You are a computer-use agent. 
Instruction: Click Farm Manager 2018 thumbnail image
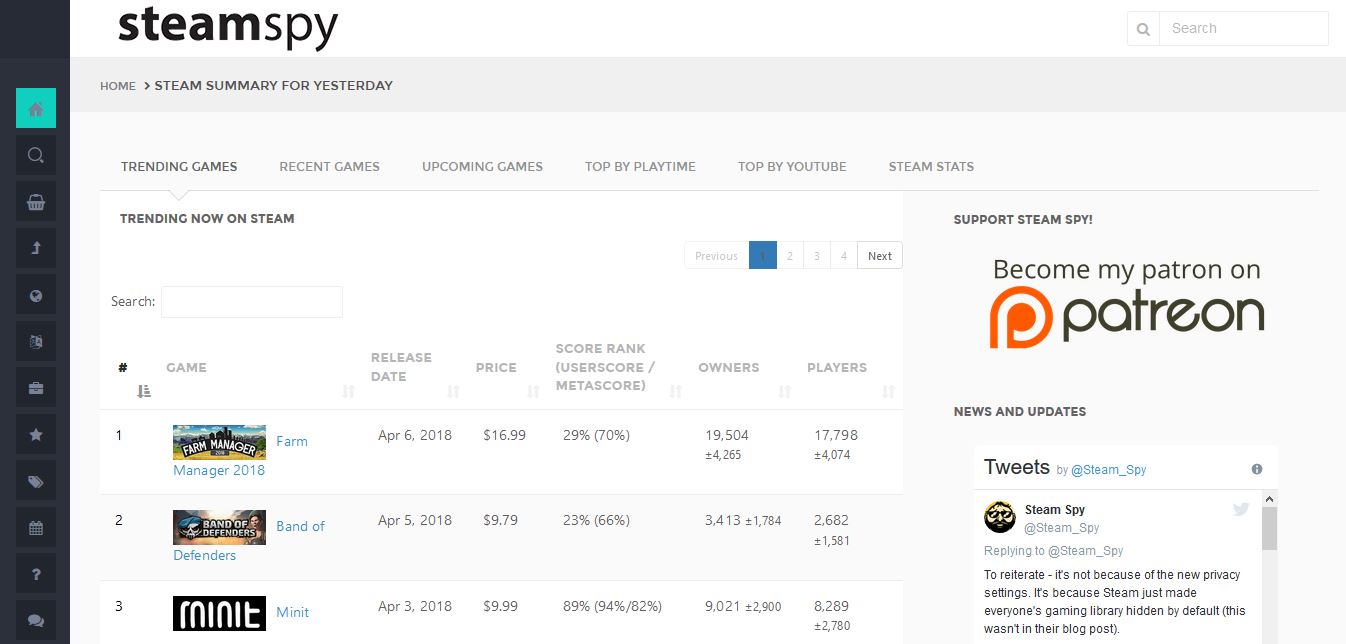[x=219, y=442]
